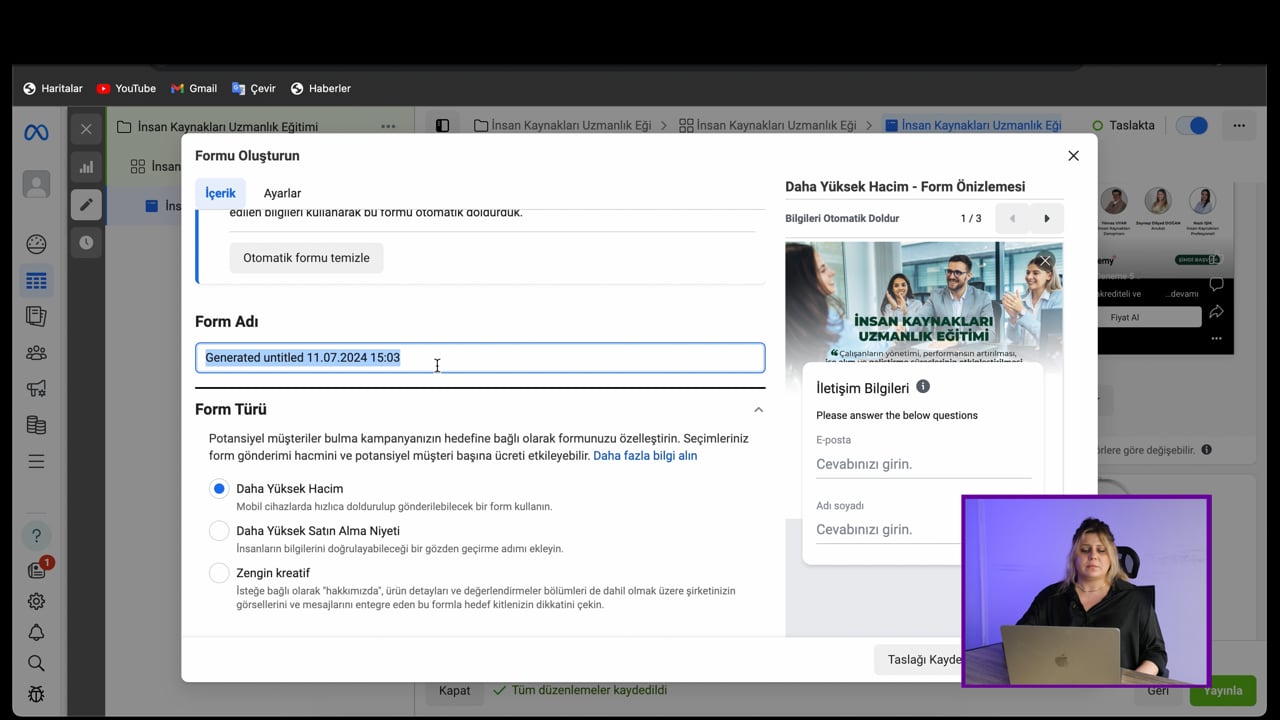
Task: Select campaign breadcrumb İnsan Kaynakları Uzmanlık Eği
Action: [x=562, y=126]
